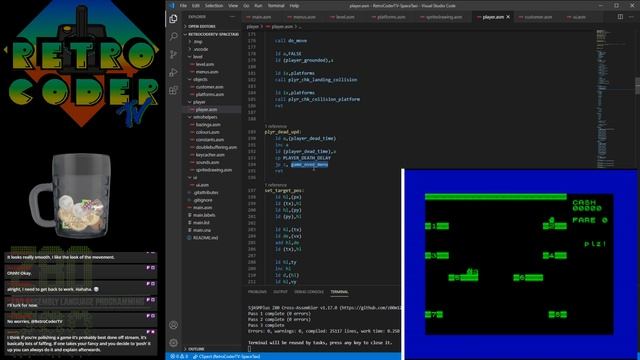Open .gitignore in the file tree

point(203,200)
